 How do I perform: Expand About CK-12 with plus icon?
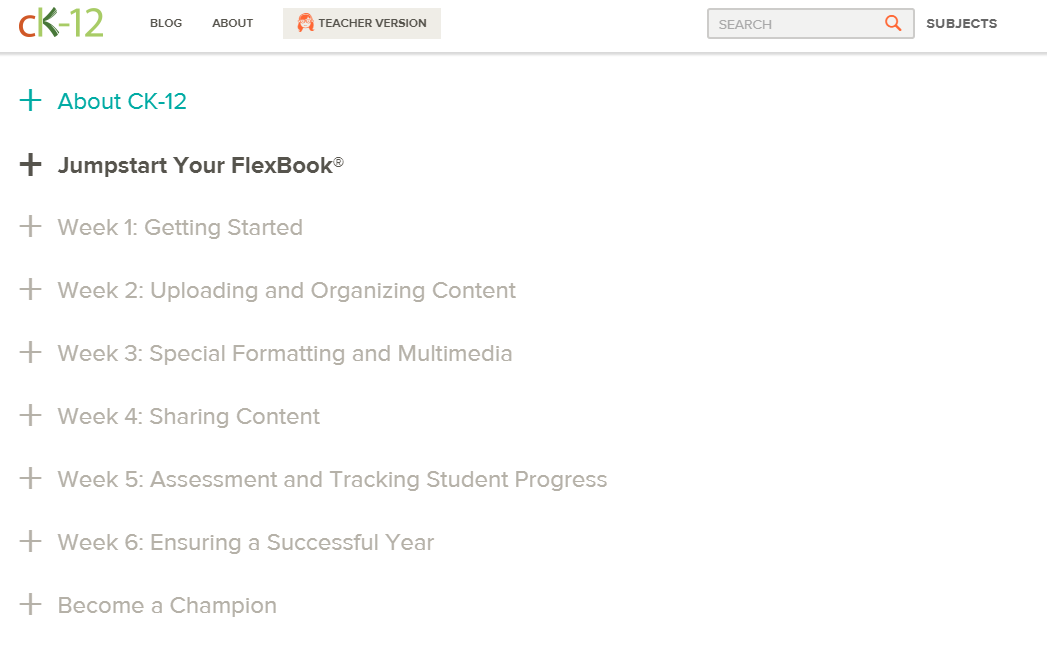31,101
